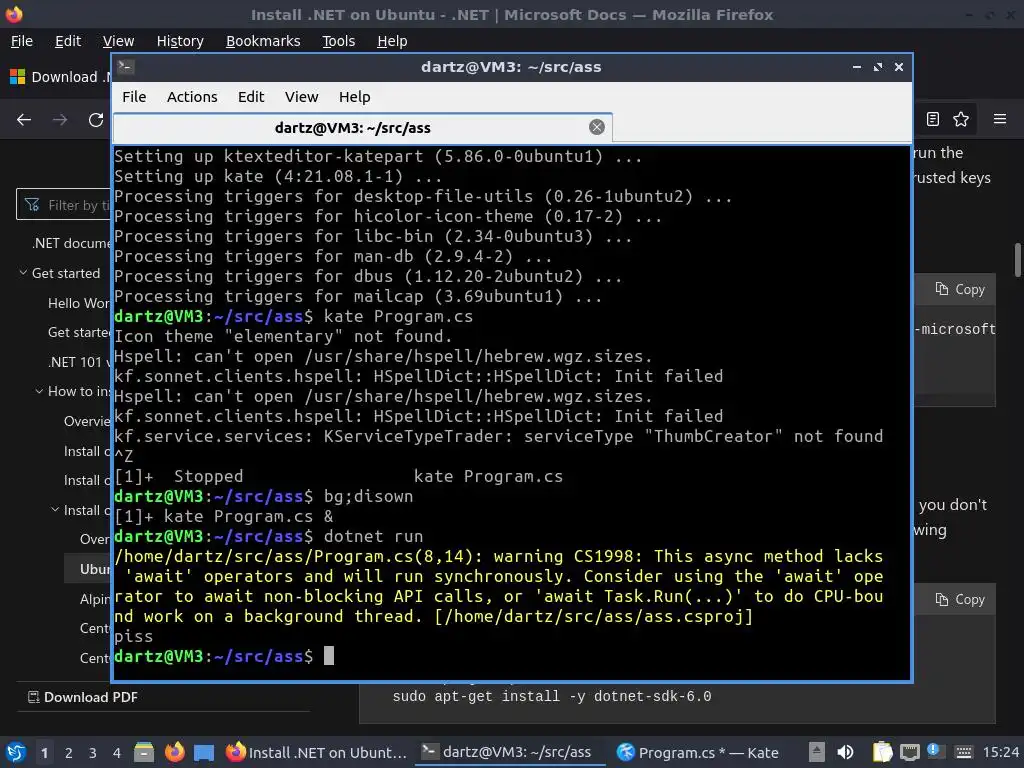Click Microsoft logo in Download tab

tap(18, 77)
